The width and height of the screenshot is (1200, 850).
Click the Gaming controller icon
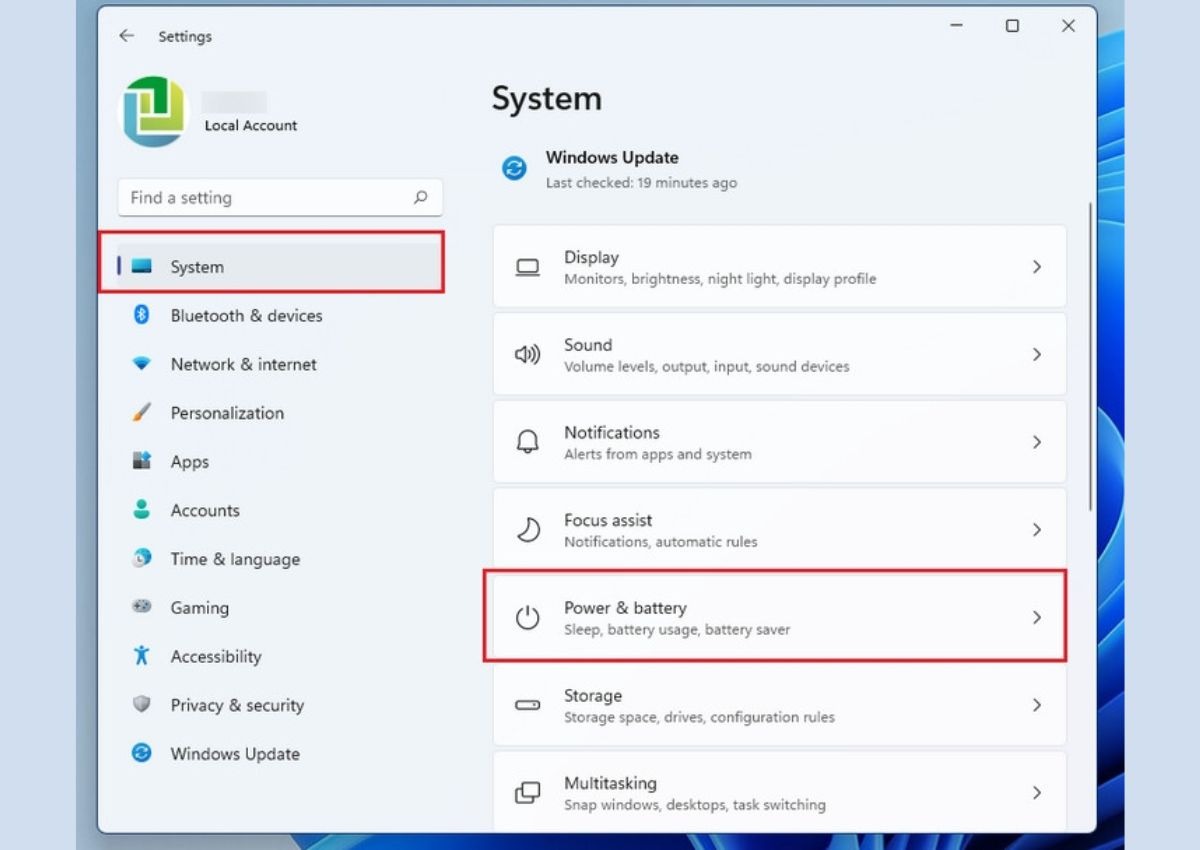(x=142, y=607)
